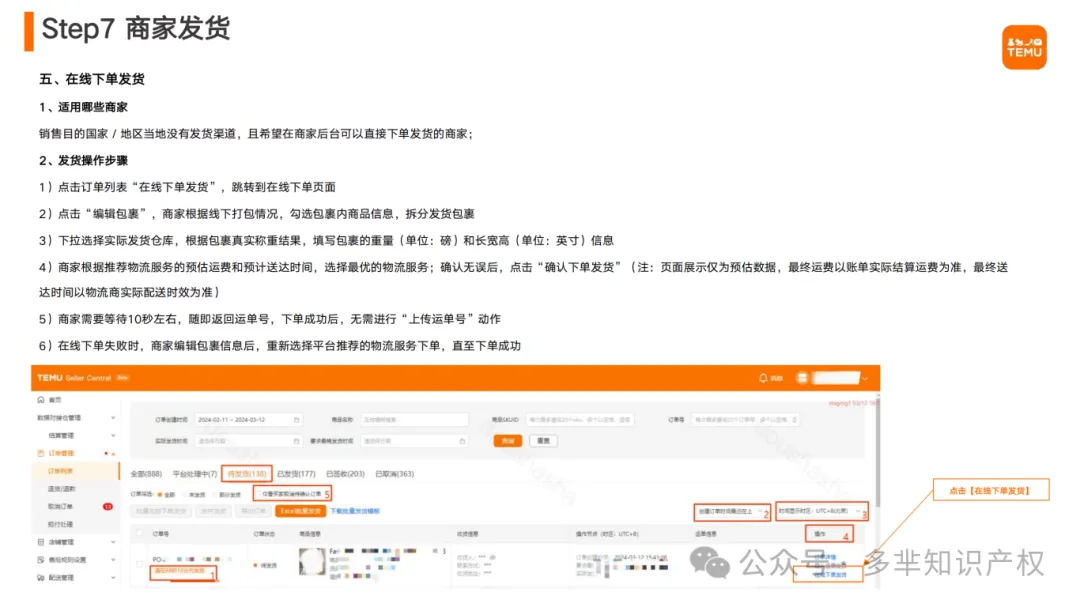Expand the 结算管理 sidebar section

[x=113, y=435]
